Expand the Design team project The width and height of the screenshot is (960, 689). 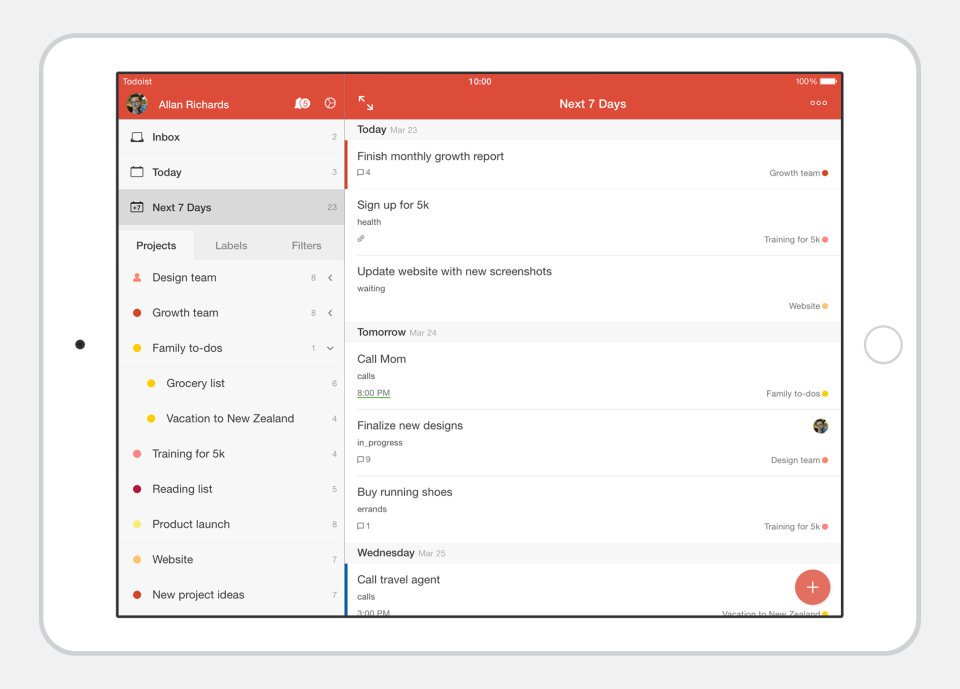(x=331, y=277)
